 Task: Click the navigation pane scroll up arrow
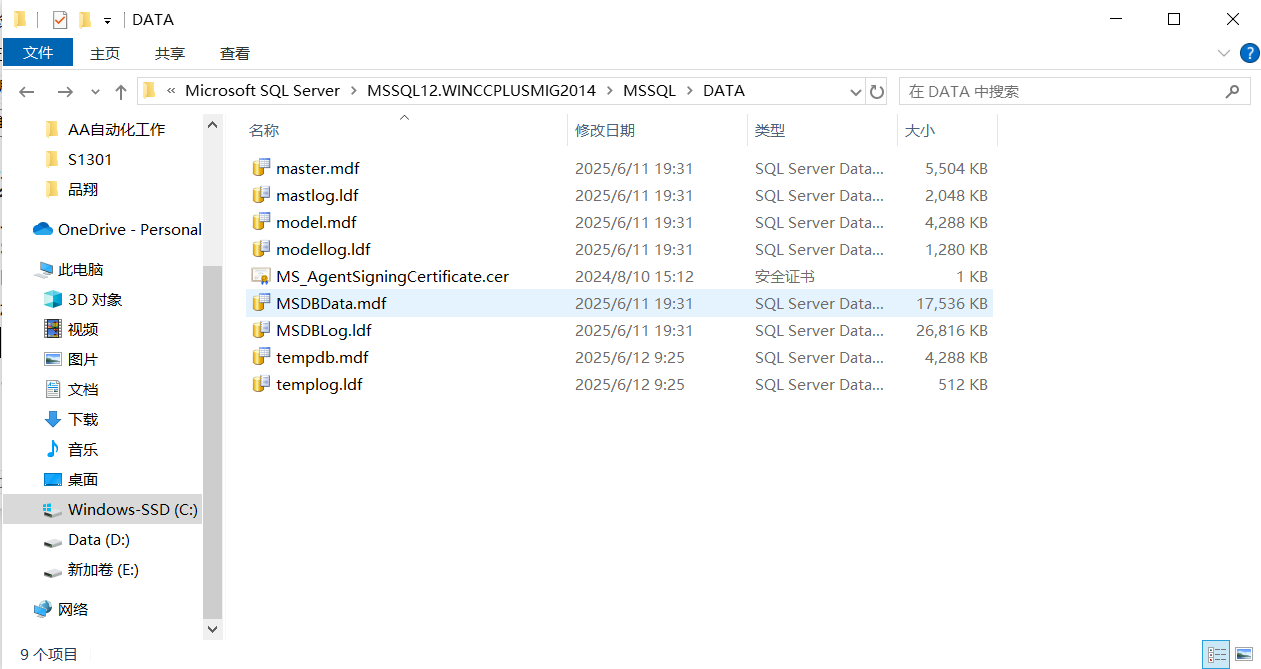(212, 125)
